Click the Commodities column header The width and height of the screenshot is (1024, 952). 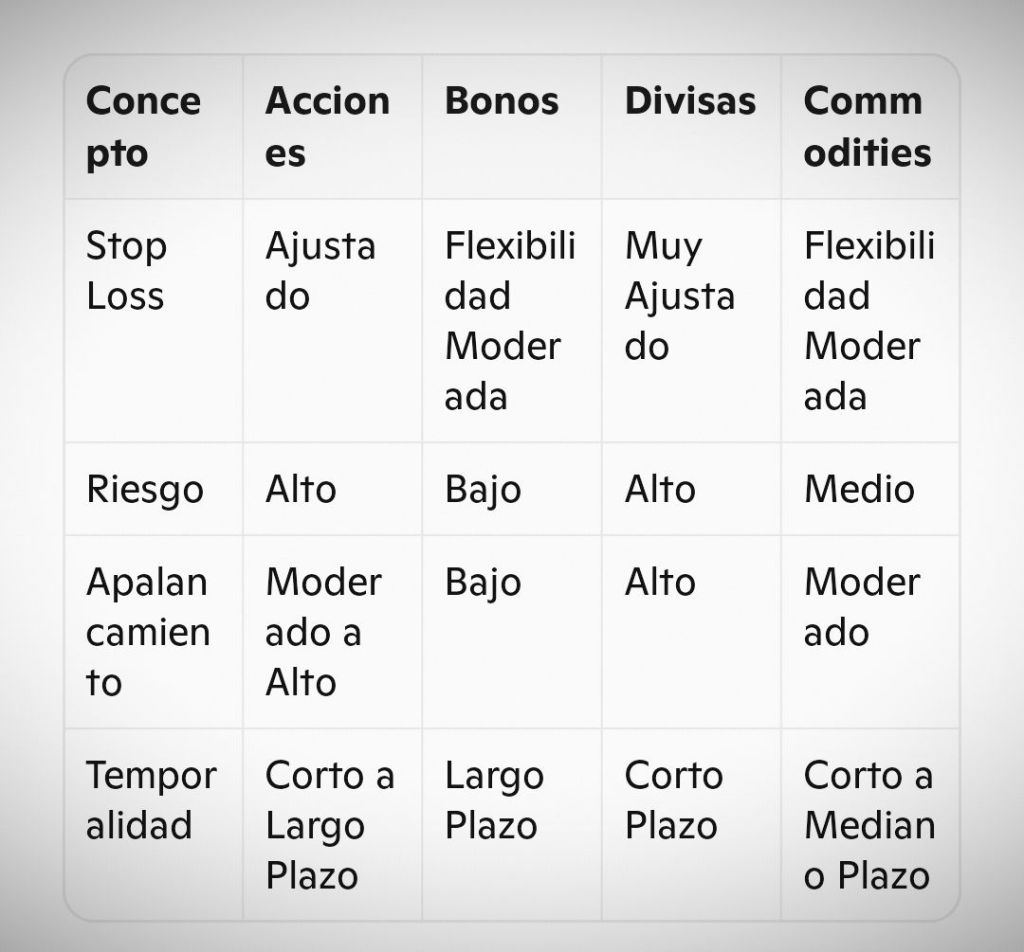click(867, 127)
